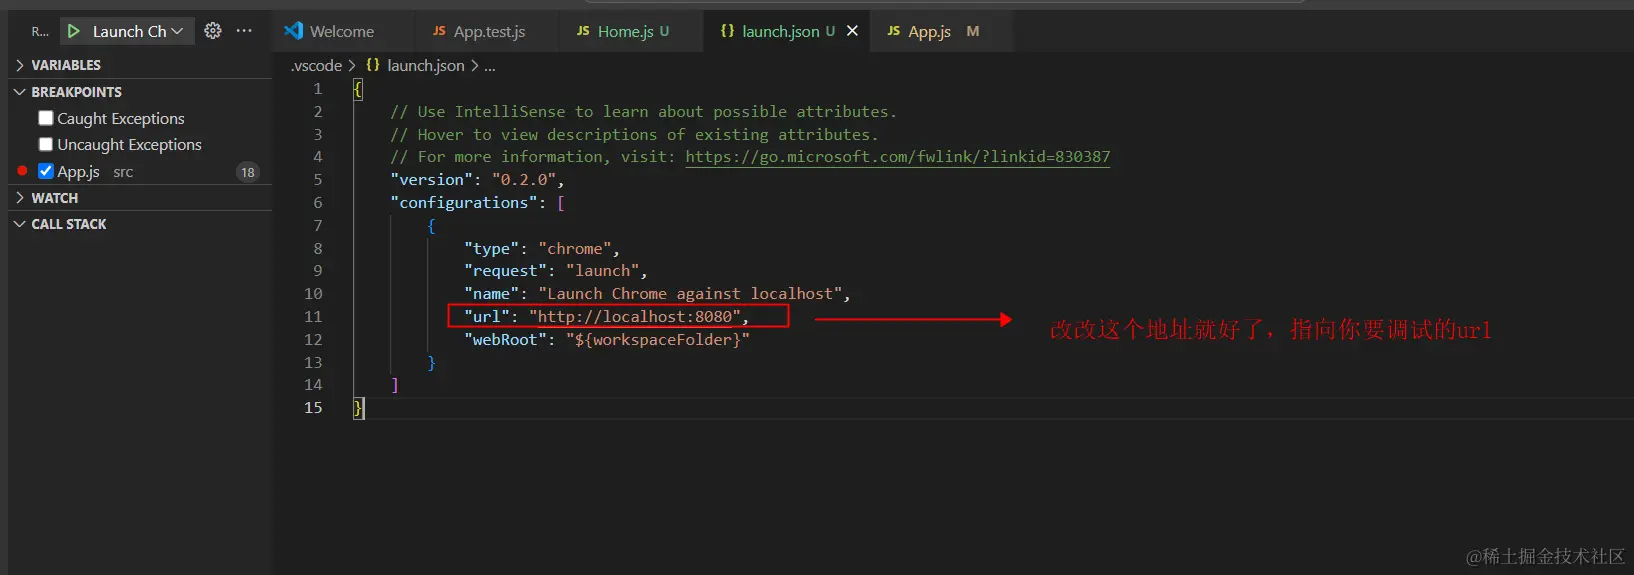Click the "name" key on line 10
This screenshot has height=575, width=1634.
click(x=491, y=293)
